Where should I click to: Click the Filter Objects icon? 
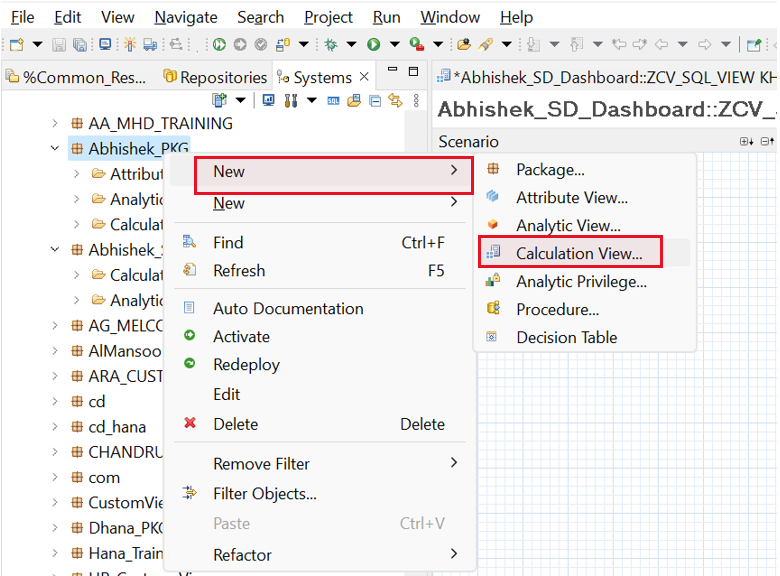190,493
